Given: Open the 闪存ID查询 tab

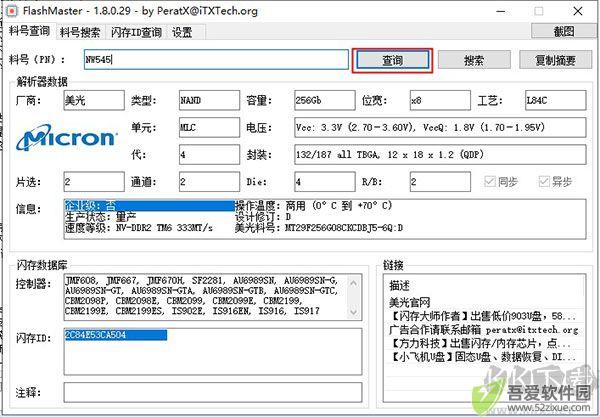Looking at the screenshot, I should (x=136, y=33).
